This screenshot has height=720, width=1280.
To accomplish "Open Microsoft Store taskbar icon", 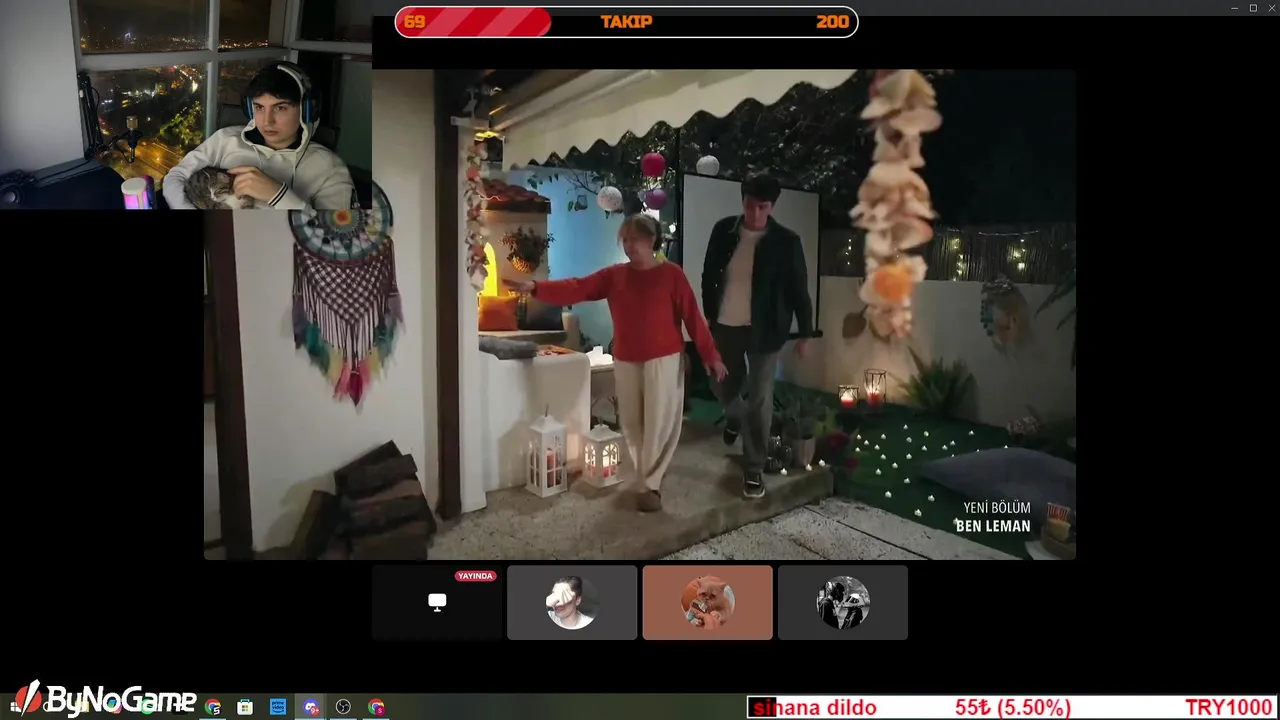I will (x=245, y=707).
